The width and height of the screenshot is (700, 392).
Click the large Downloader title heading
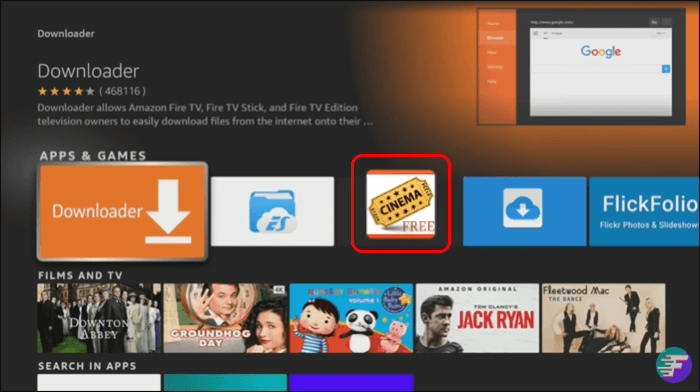(x=88, y=71)
